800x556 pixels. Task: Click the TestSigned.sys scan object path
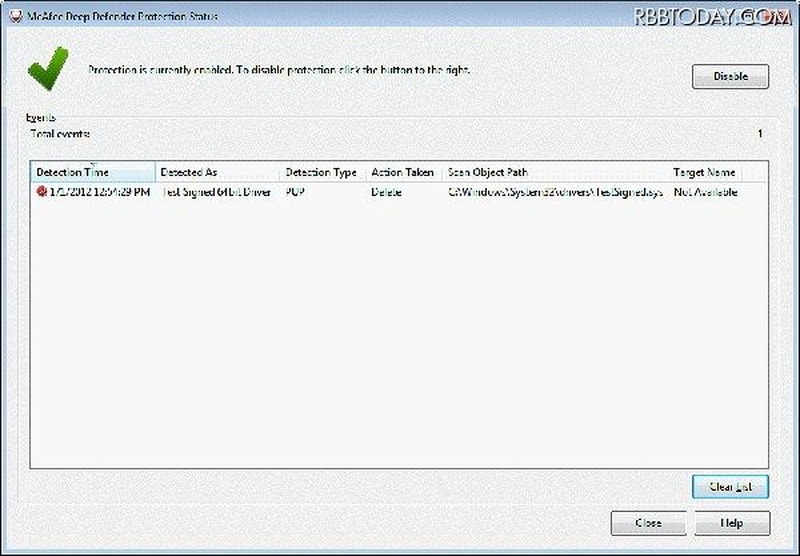click(553, 192)
